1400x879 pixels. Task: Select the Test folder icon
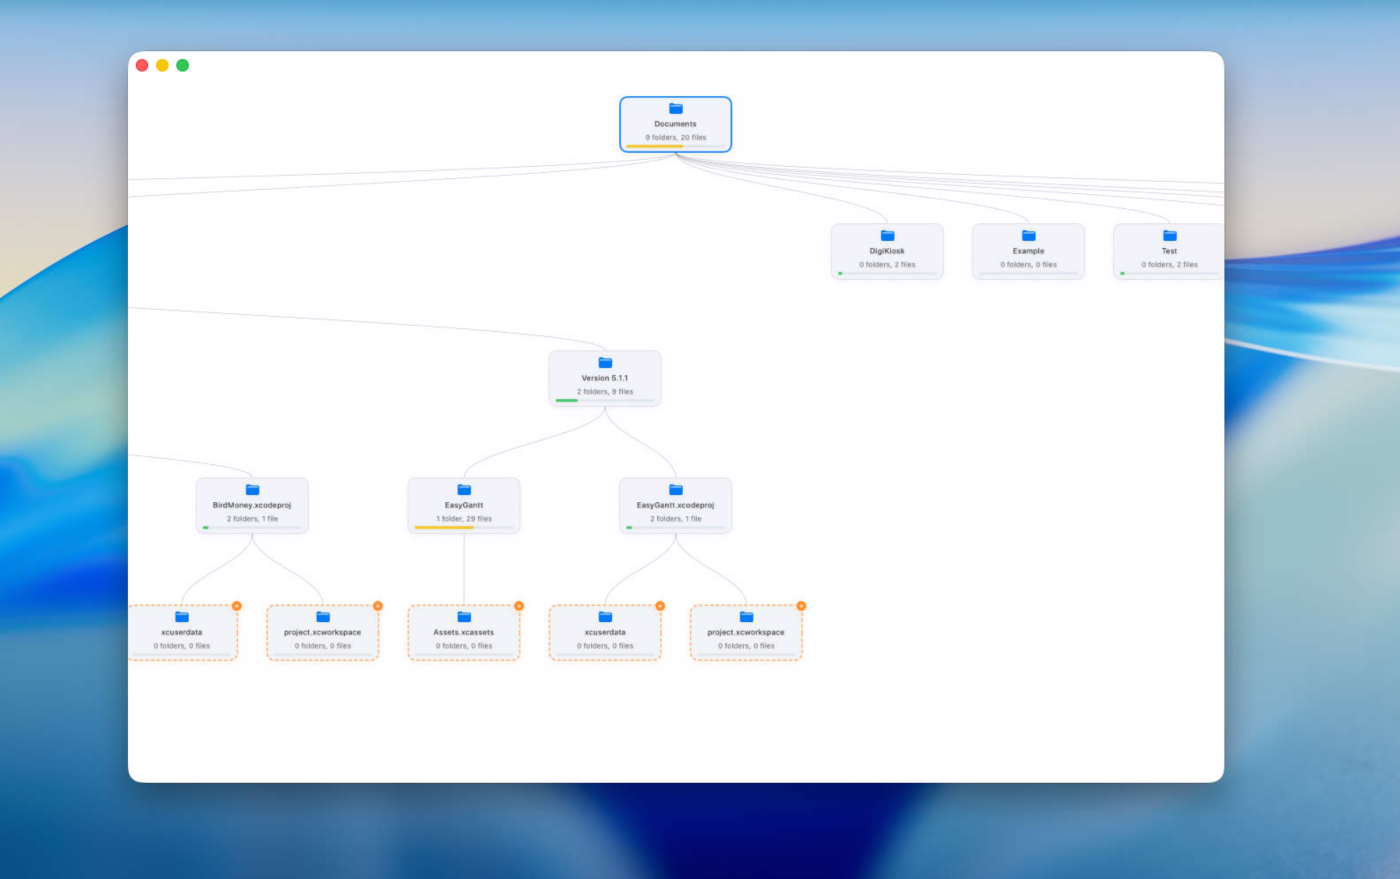(x=1169, y=235)
